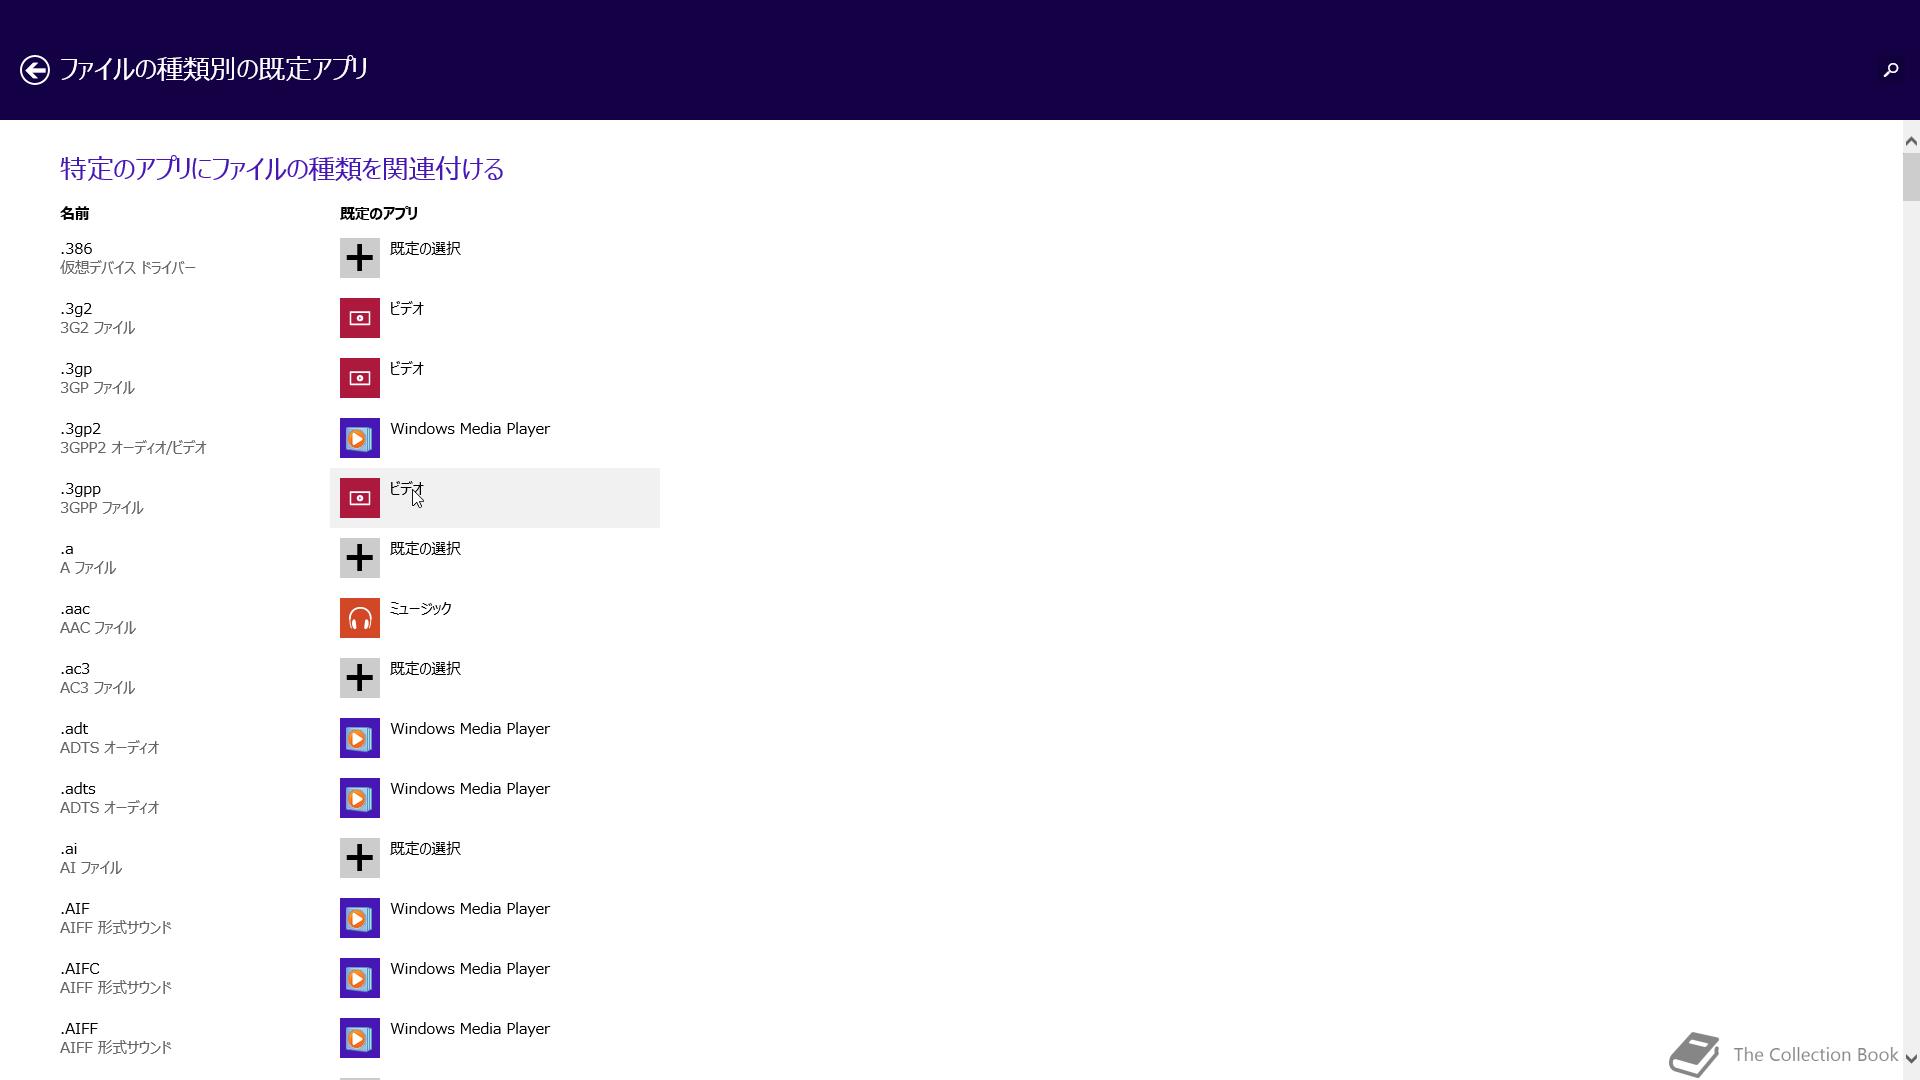1920x1080 pixels.
Task: Change Windows Media Player label for .AIF
Action: click(x=470, y=908)
